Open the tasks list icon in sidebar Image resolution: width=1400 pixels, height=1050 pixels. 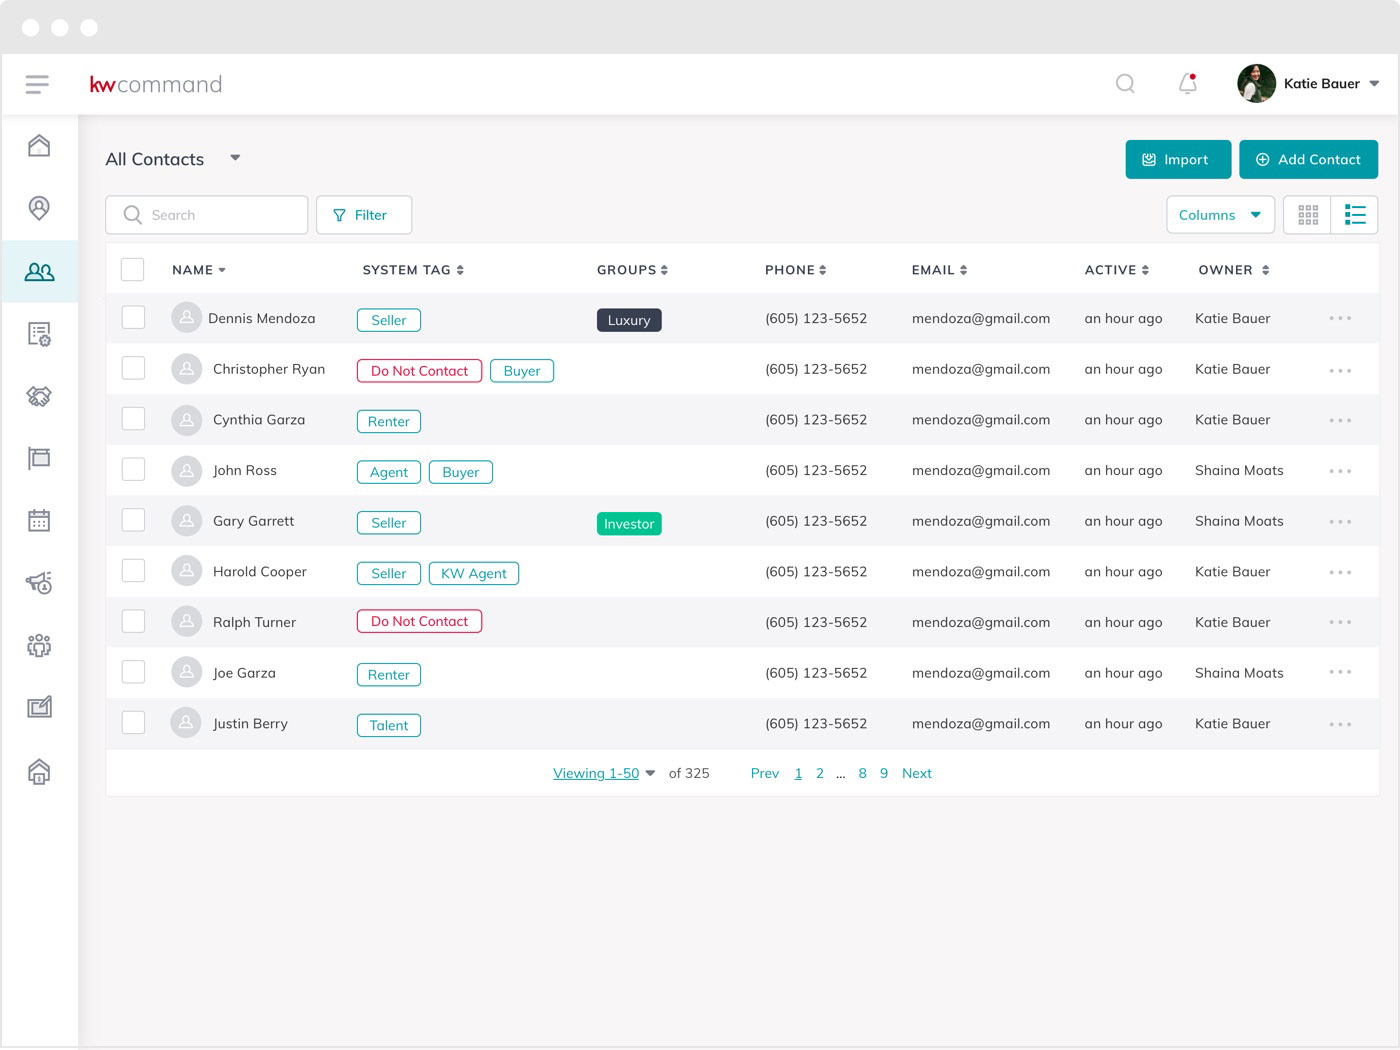(x=39, y=334)
